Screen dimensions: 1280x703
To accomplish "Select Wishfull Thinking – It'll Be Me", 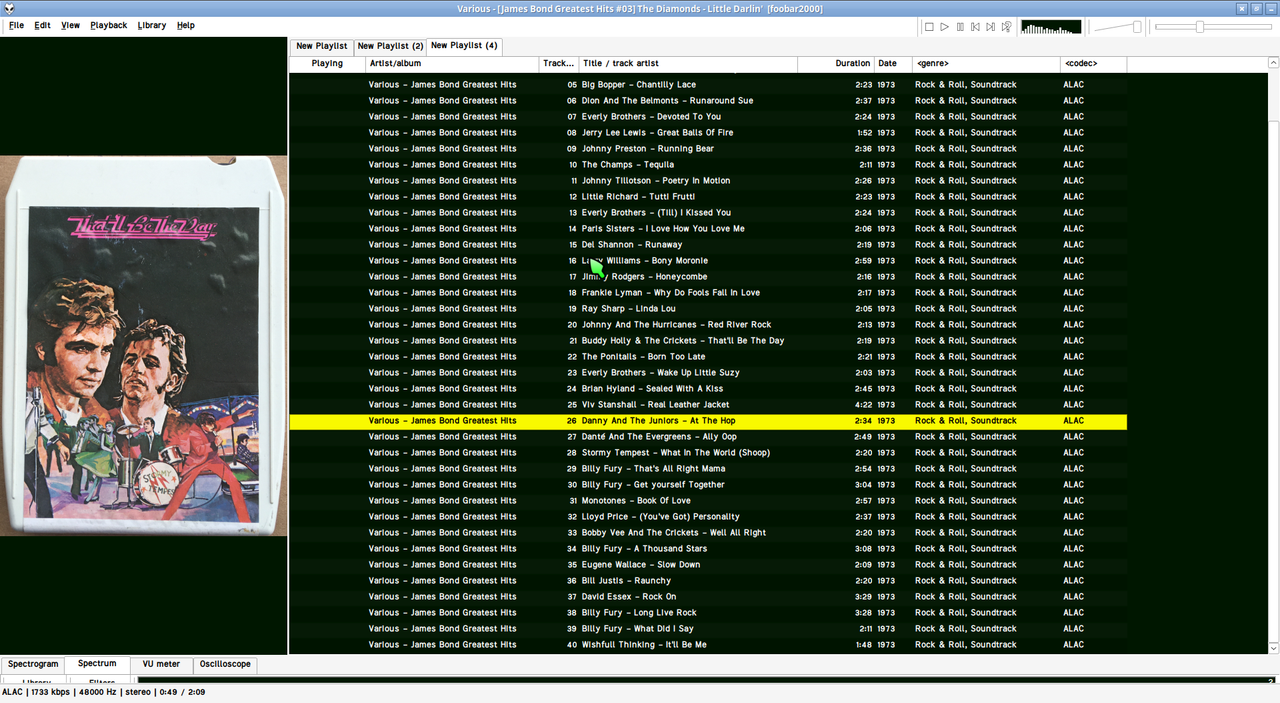I will [708, 645].
